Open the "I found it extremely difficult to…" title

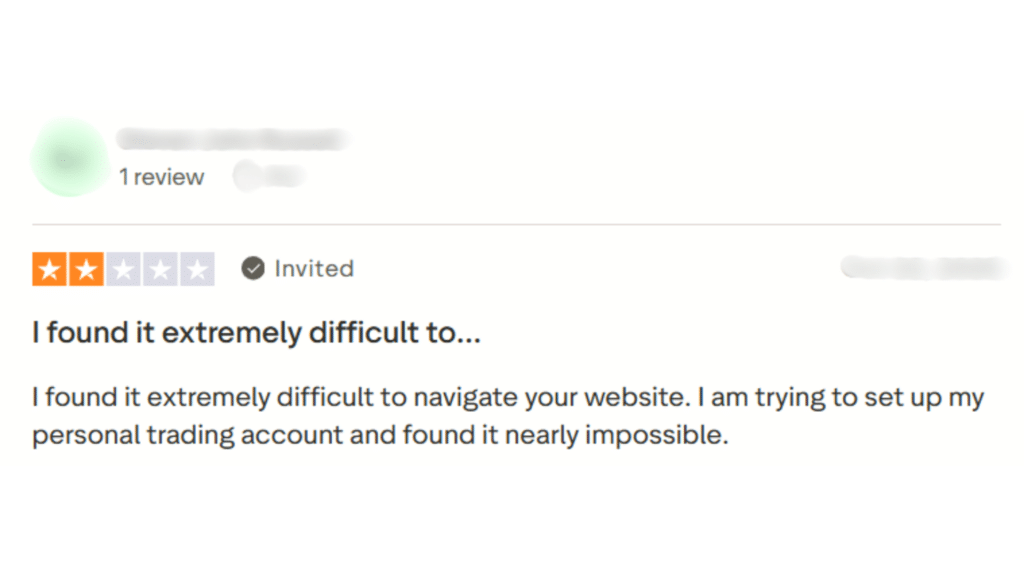[256, 333]
